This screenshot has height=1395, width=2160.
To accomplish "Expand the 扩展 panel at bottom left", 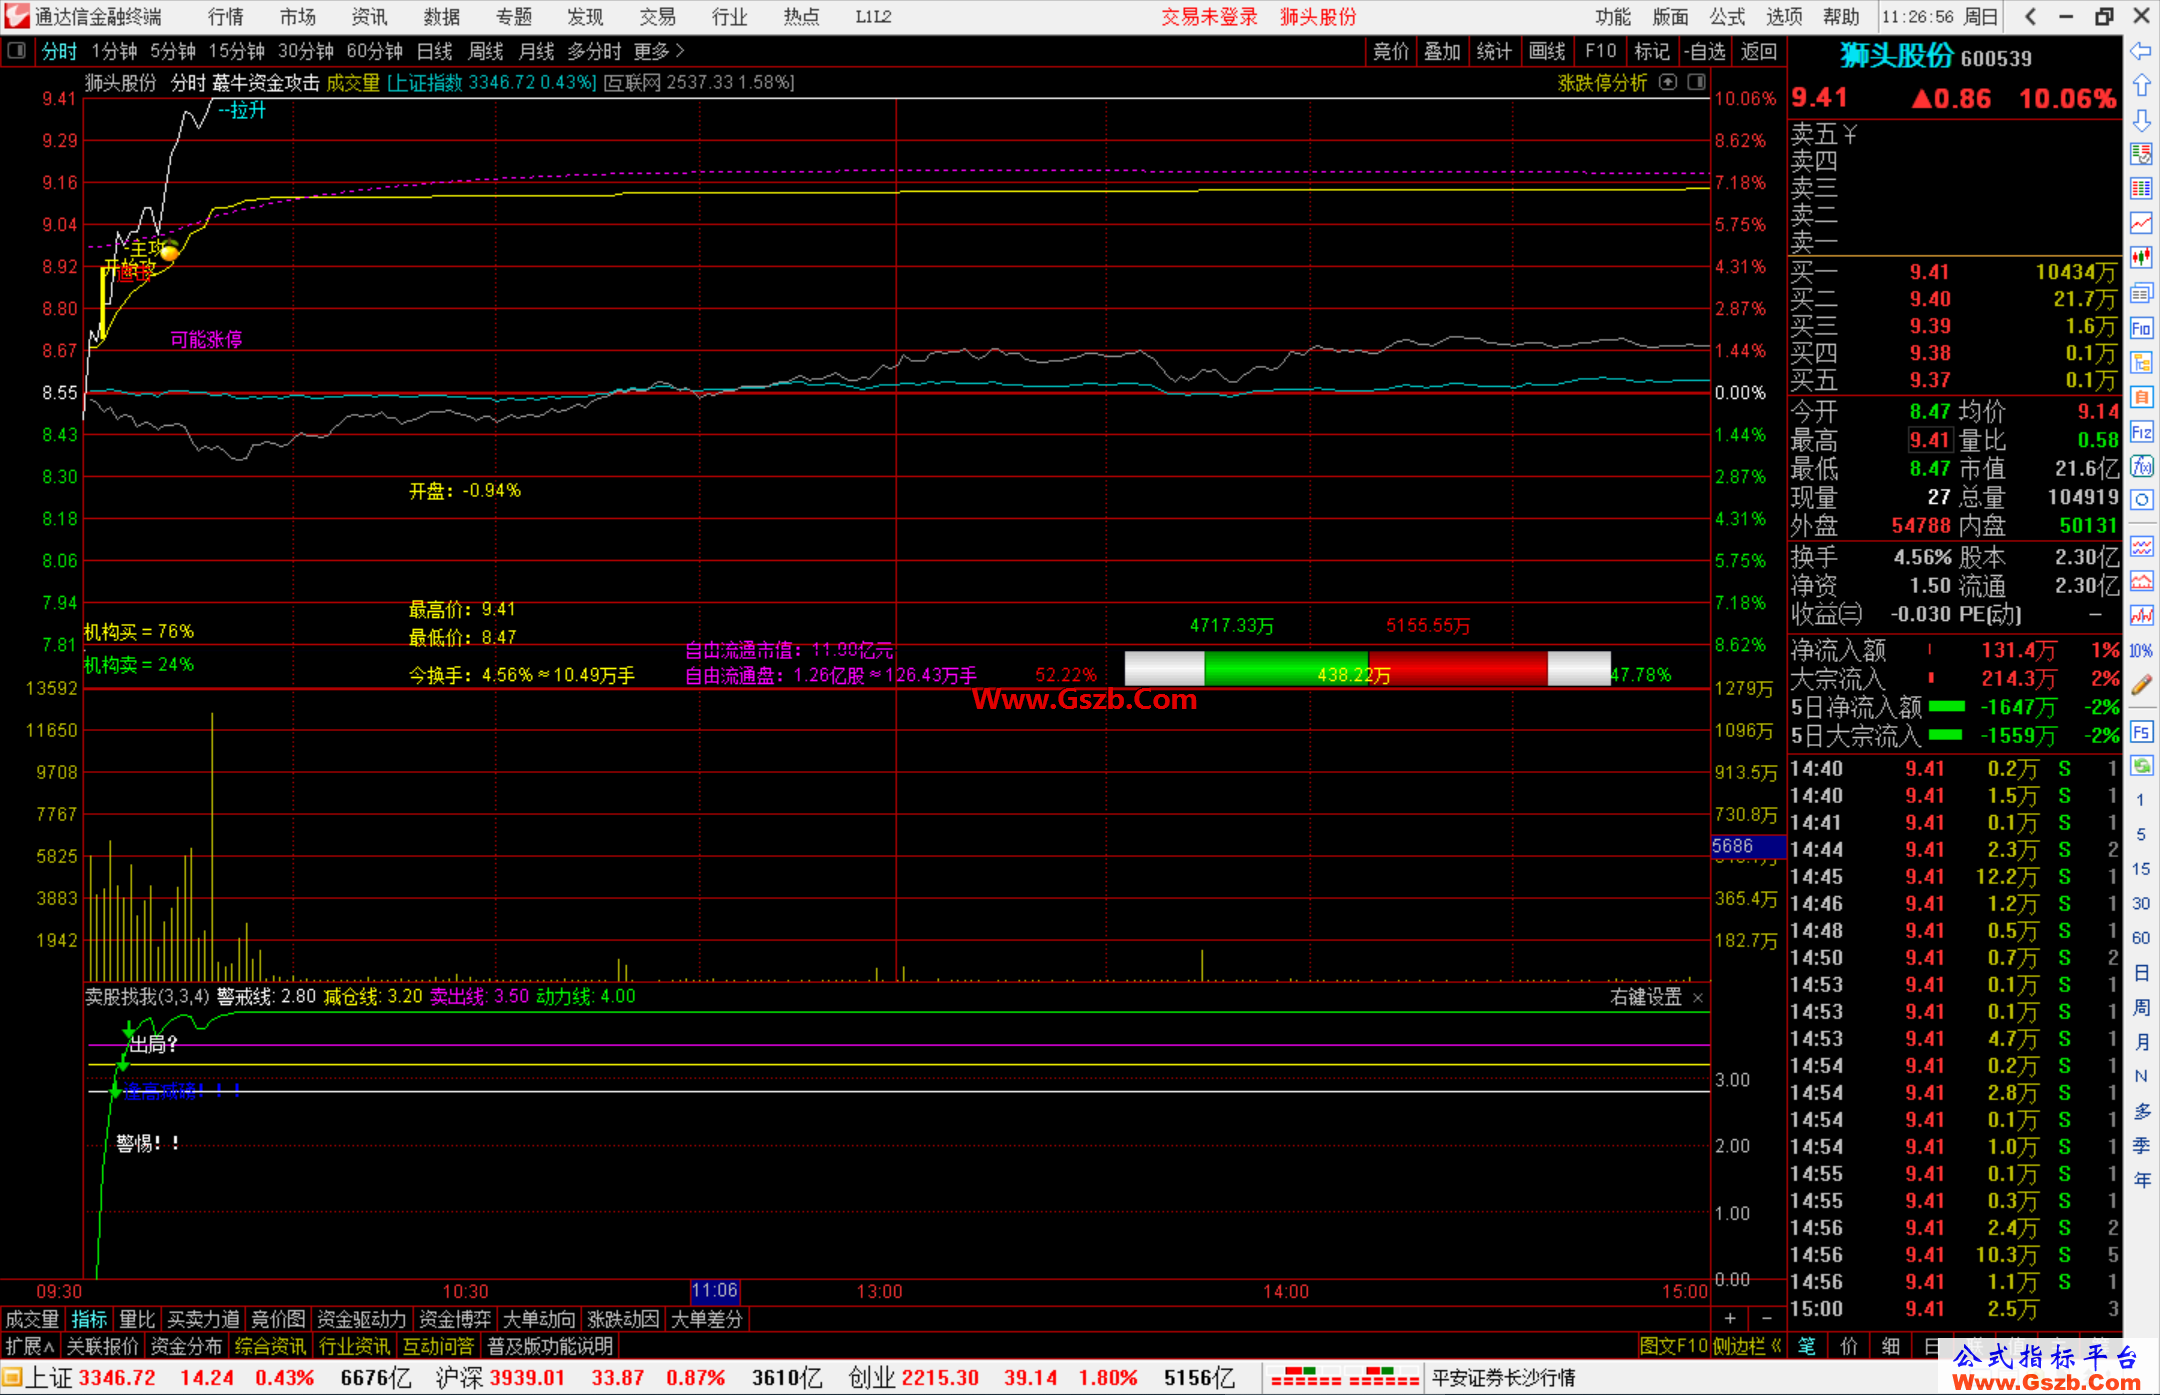I will pos(30,1346).
